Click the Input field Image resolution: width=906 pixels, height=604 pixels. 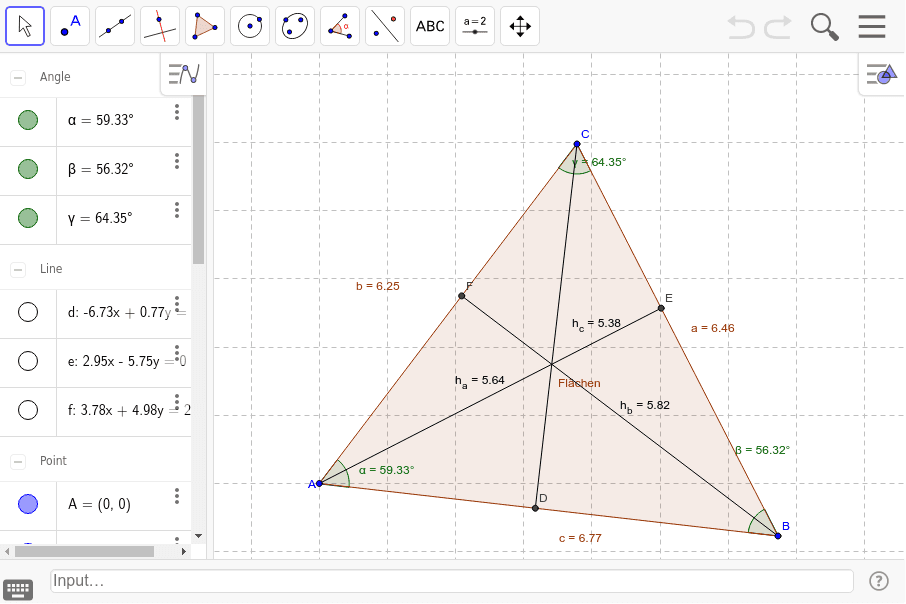[452, 581]
